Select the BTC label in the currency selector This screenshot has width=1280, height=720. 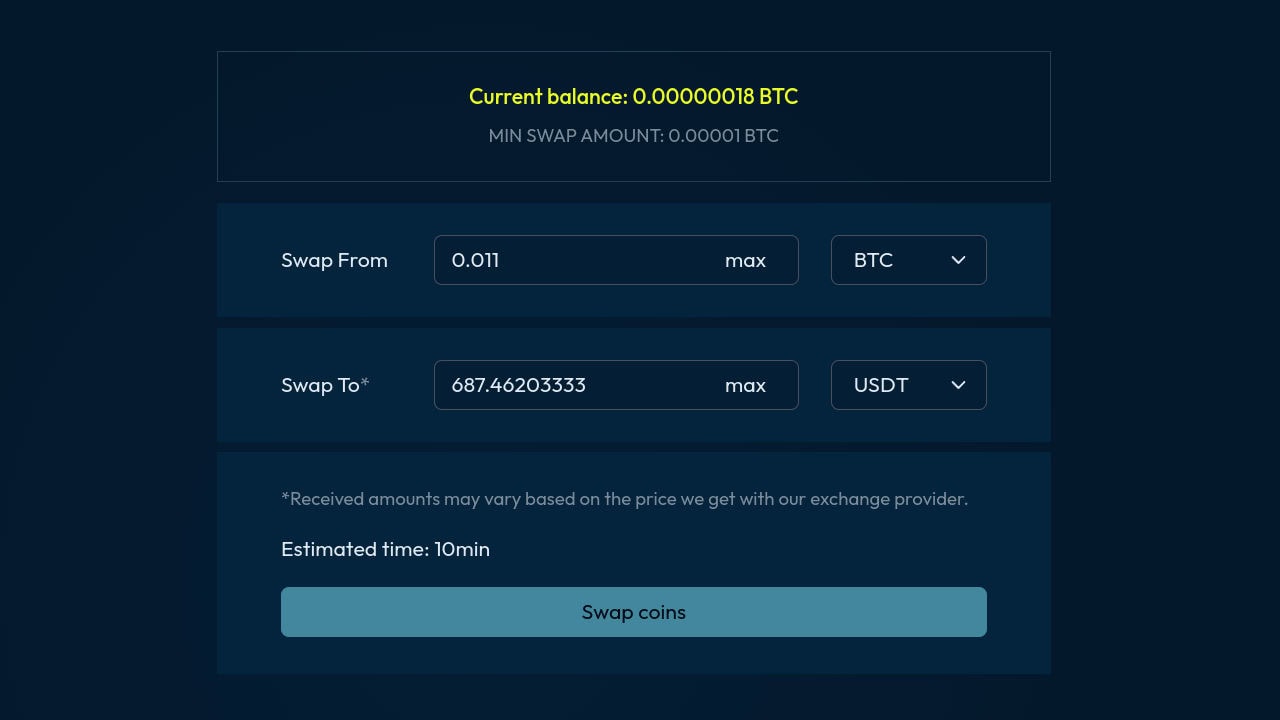coord(873,260)
